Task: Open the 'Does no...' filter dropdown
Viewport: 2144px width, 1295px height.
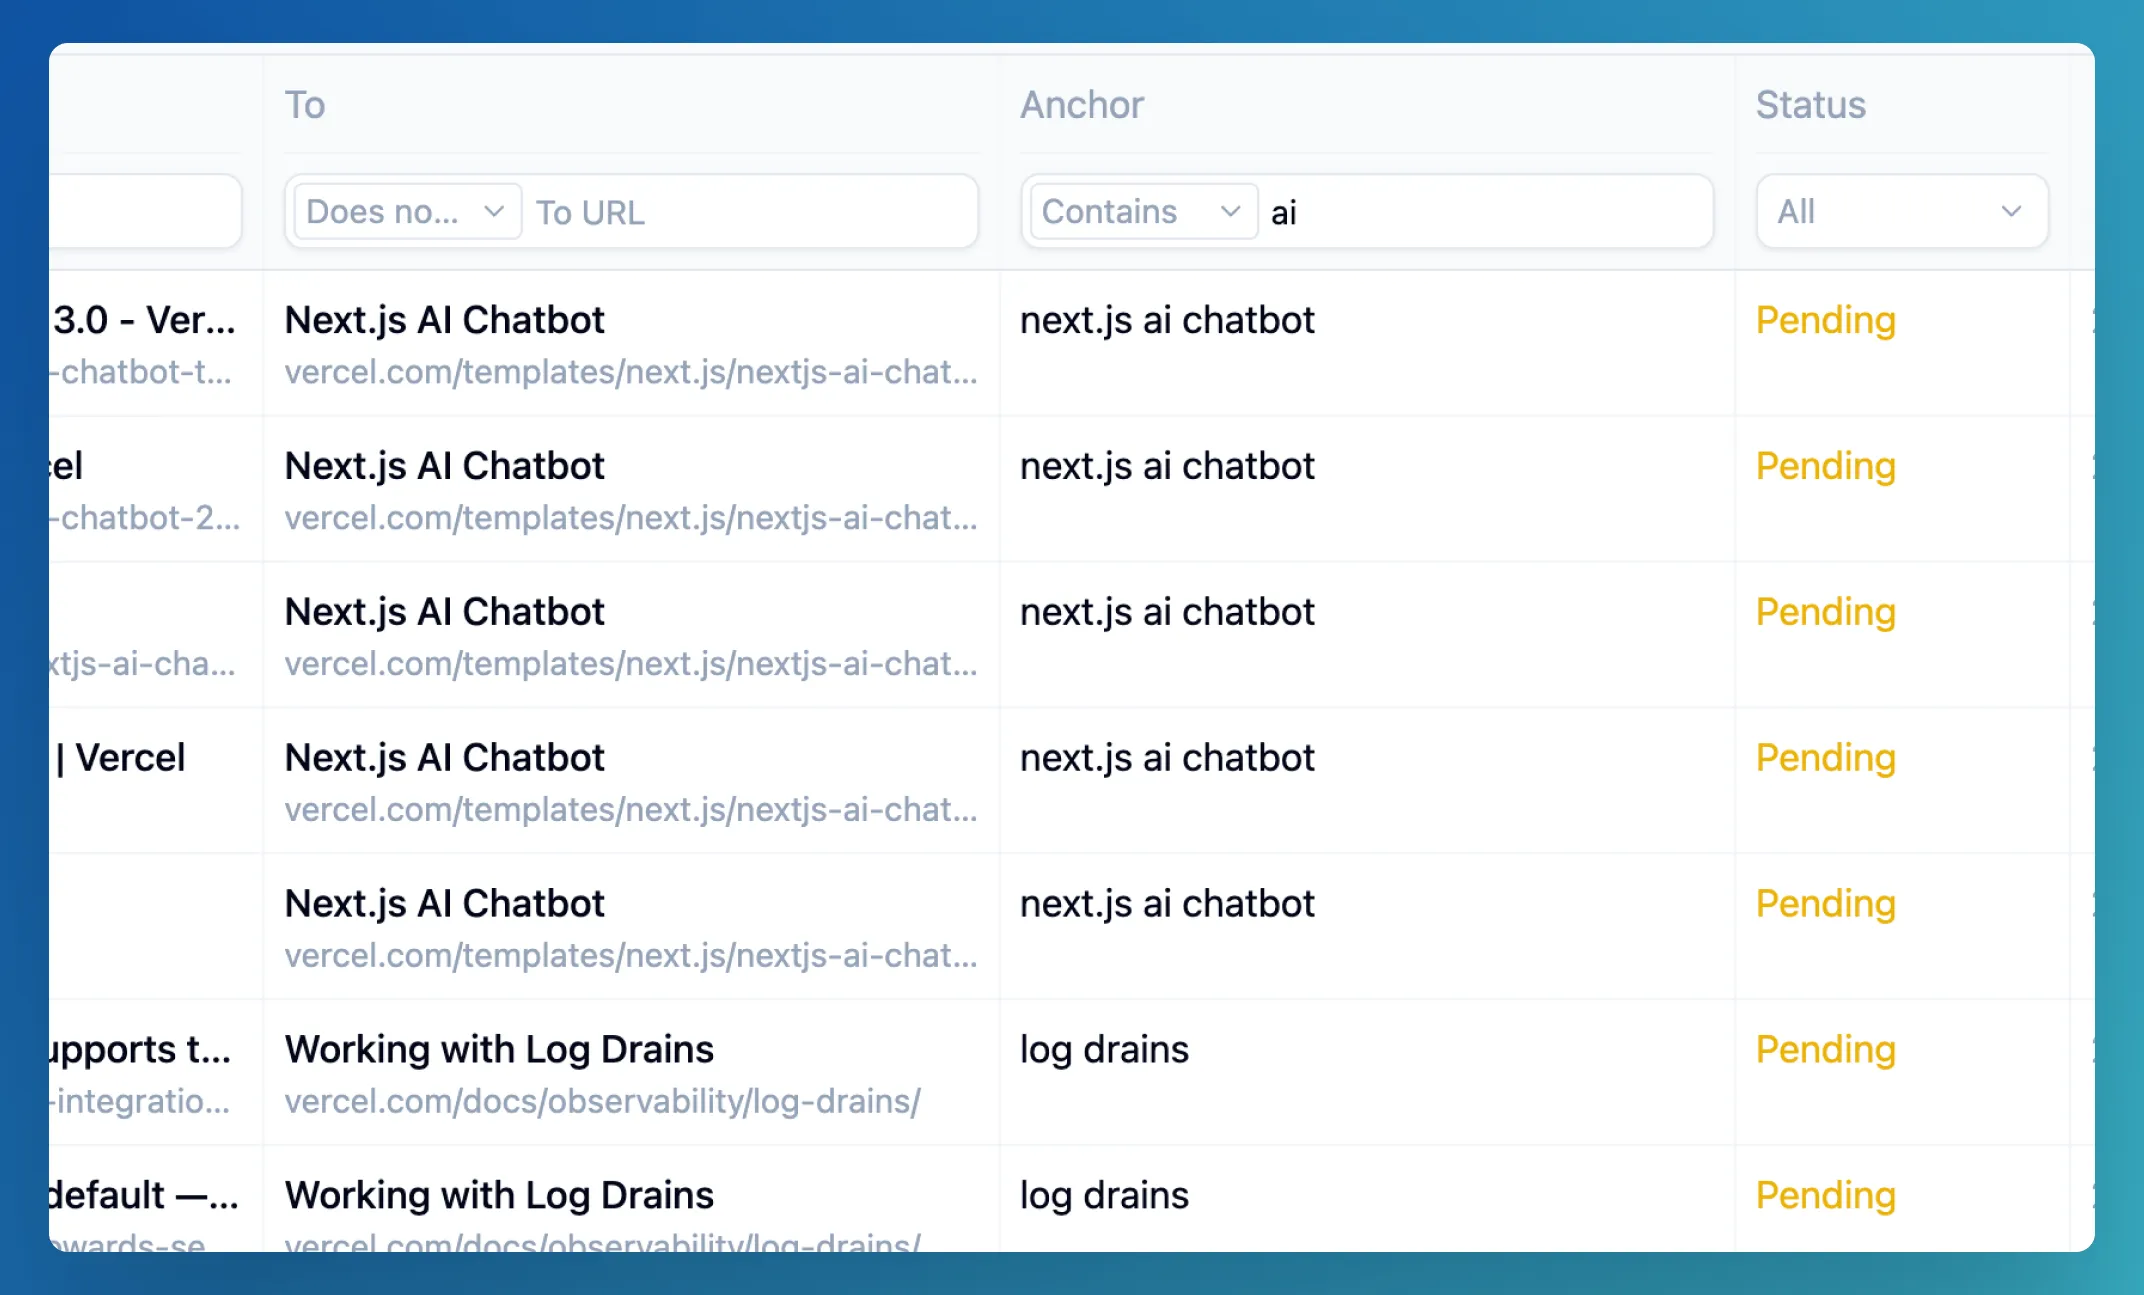Action: 403,211
